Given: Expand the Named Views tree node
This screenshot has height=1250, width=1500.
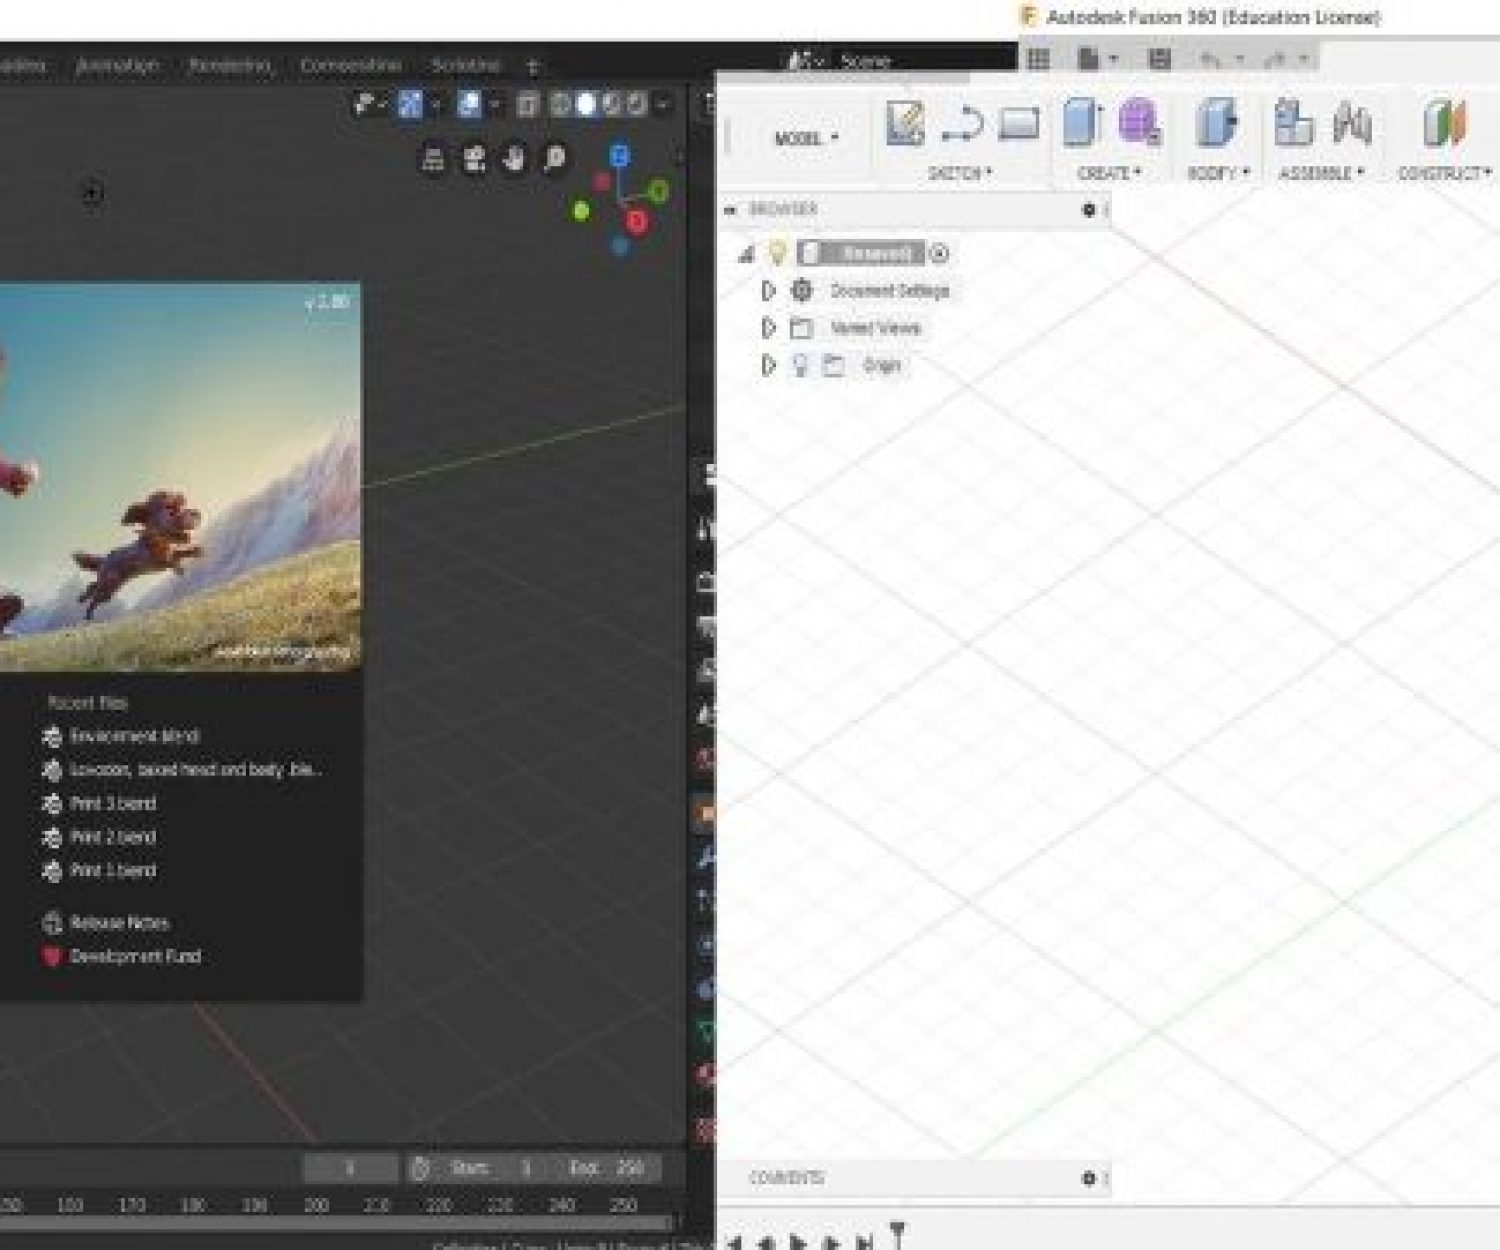Looking at the screenshot, I should click(768, 328).
